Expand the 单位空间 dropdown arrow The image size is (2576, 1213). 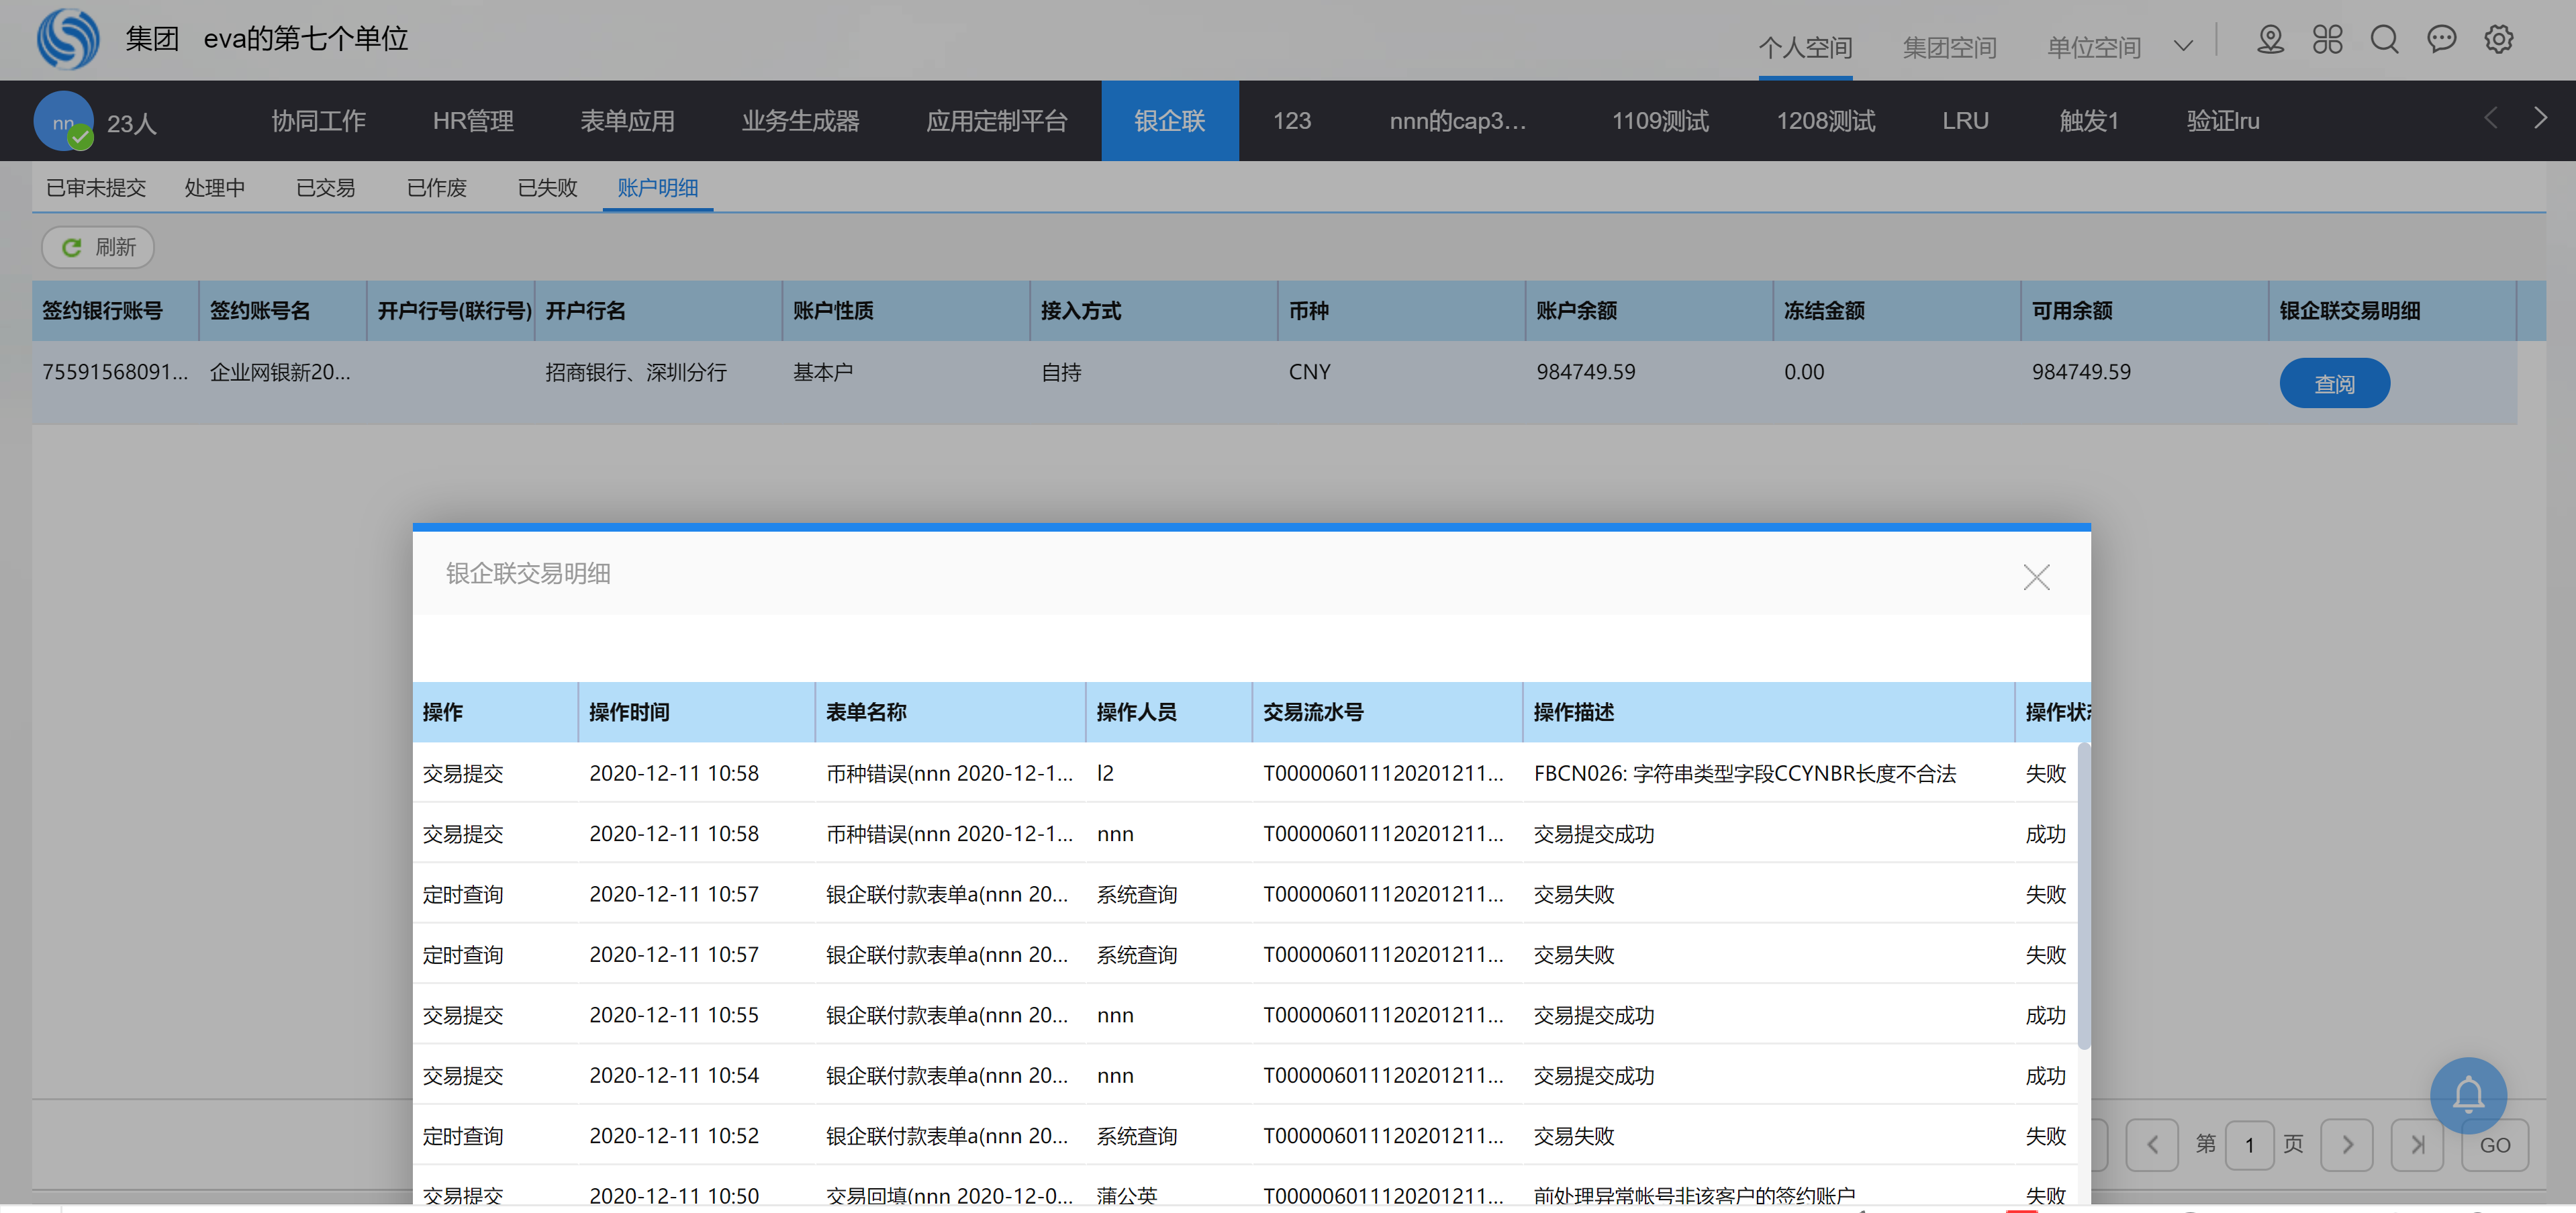(2183, 46)
